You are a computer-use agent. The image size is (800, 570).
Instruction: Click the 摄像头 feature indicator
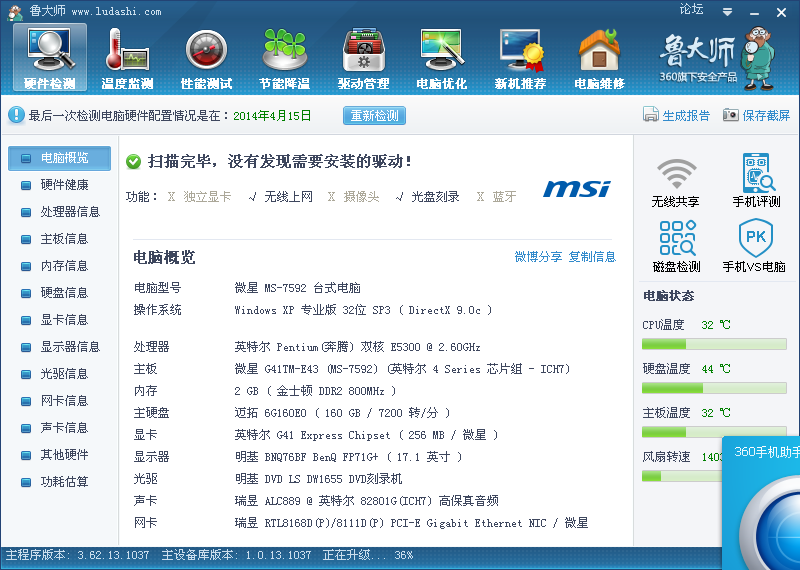click(x=354, y=196)
